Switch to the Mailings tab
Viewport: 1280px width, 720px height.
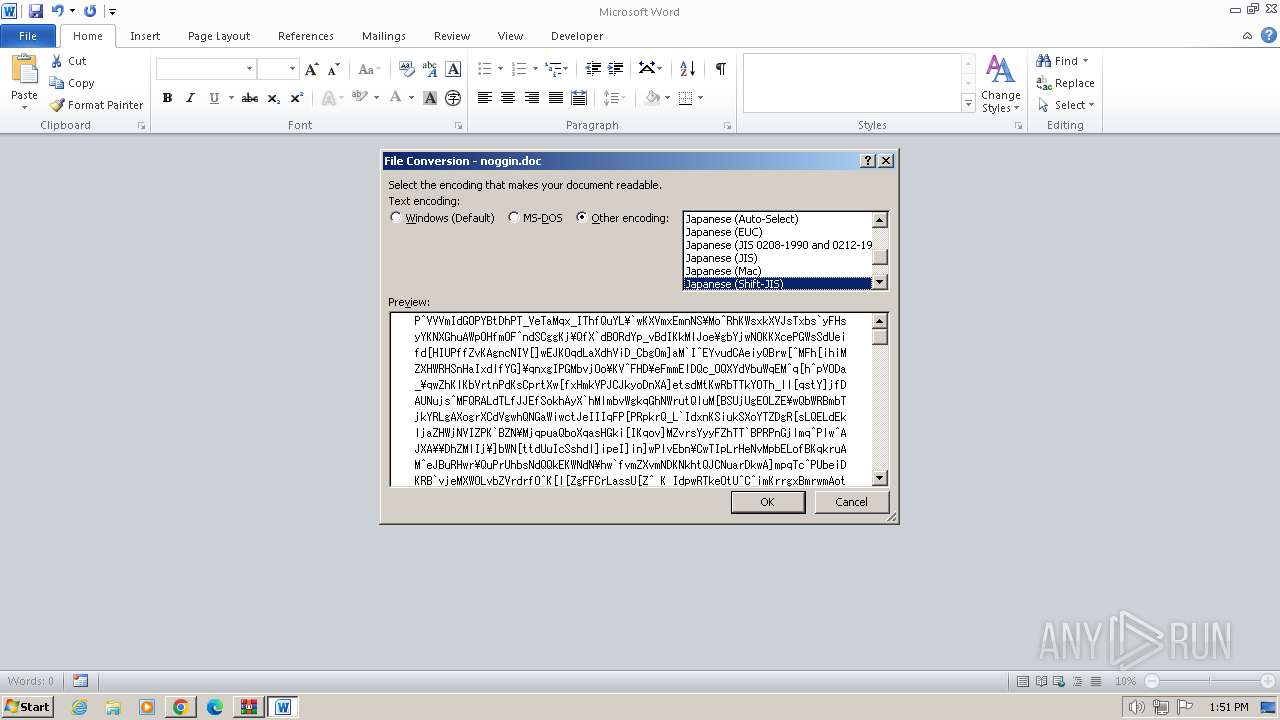point(384,36)
